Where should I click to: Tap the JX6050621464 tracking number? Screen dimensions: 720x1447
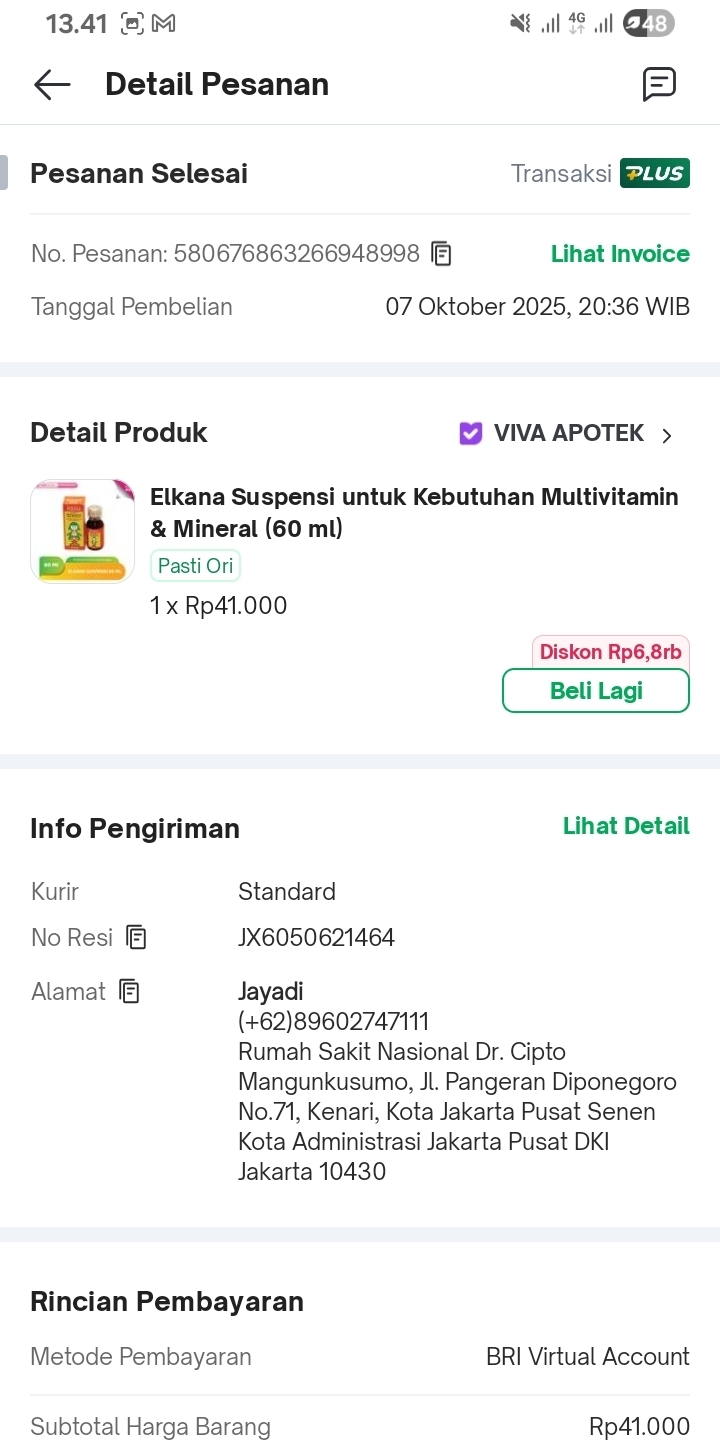click(316, 938)
